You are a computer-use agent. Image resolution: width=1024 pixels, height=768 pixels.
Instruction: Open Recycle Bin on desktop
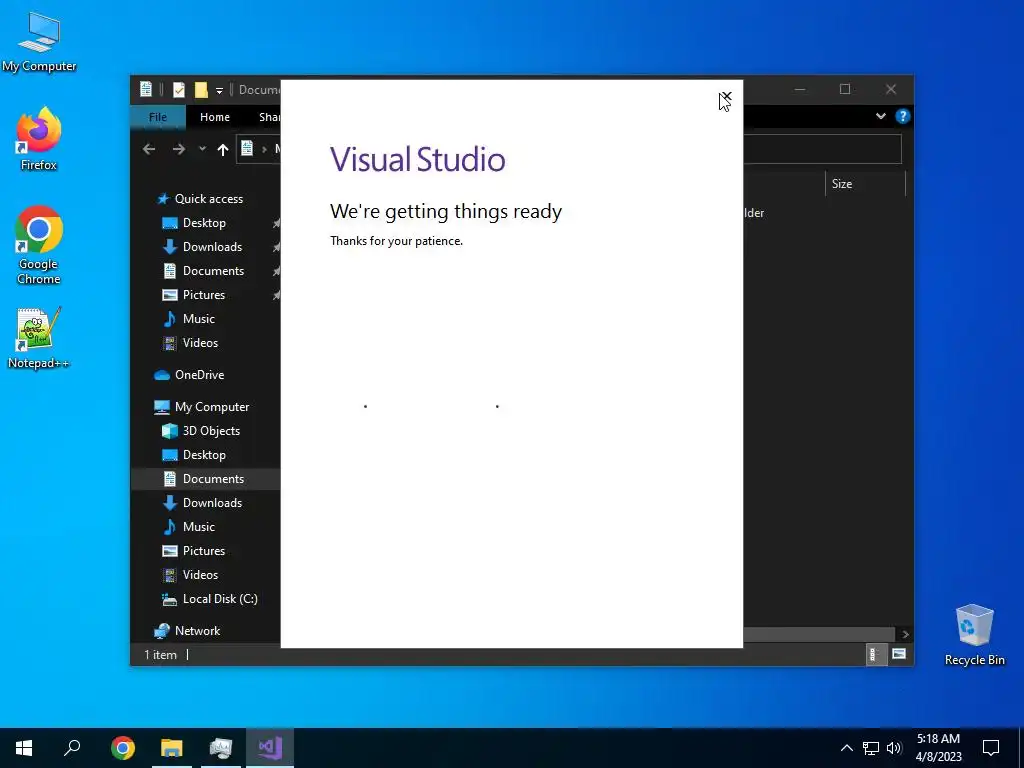[974, 635]
